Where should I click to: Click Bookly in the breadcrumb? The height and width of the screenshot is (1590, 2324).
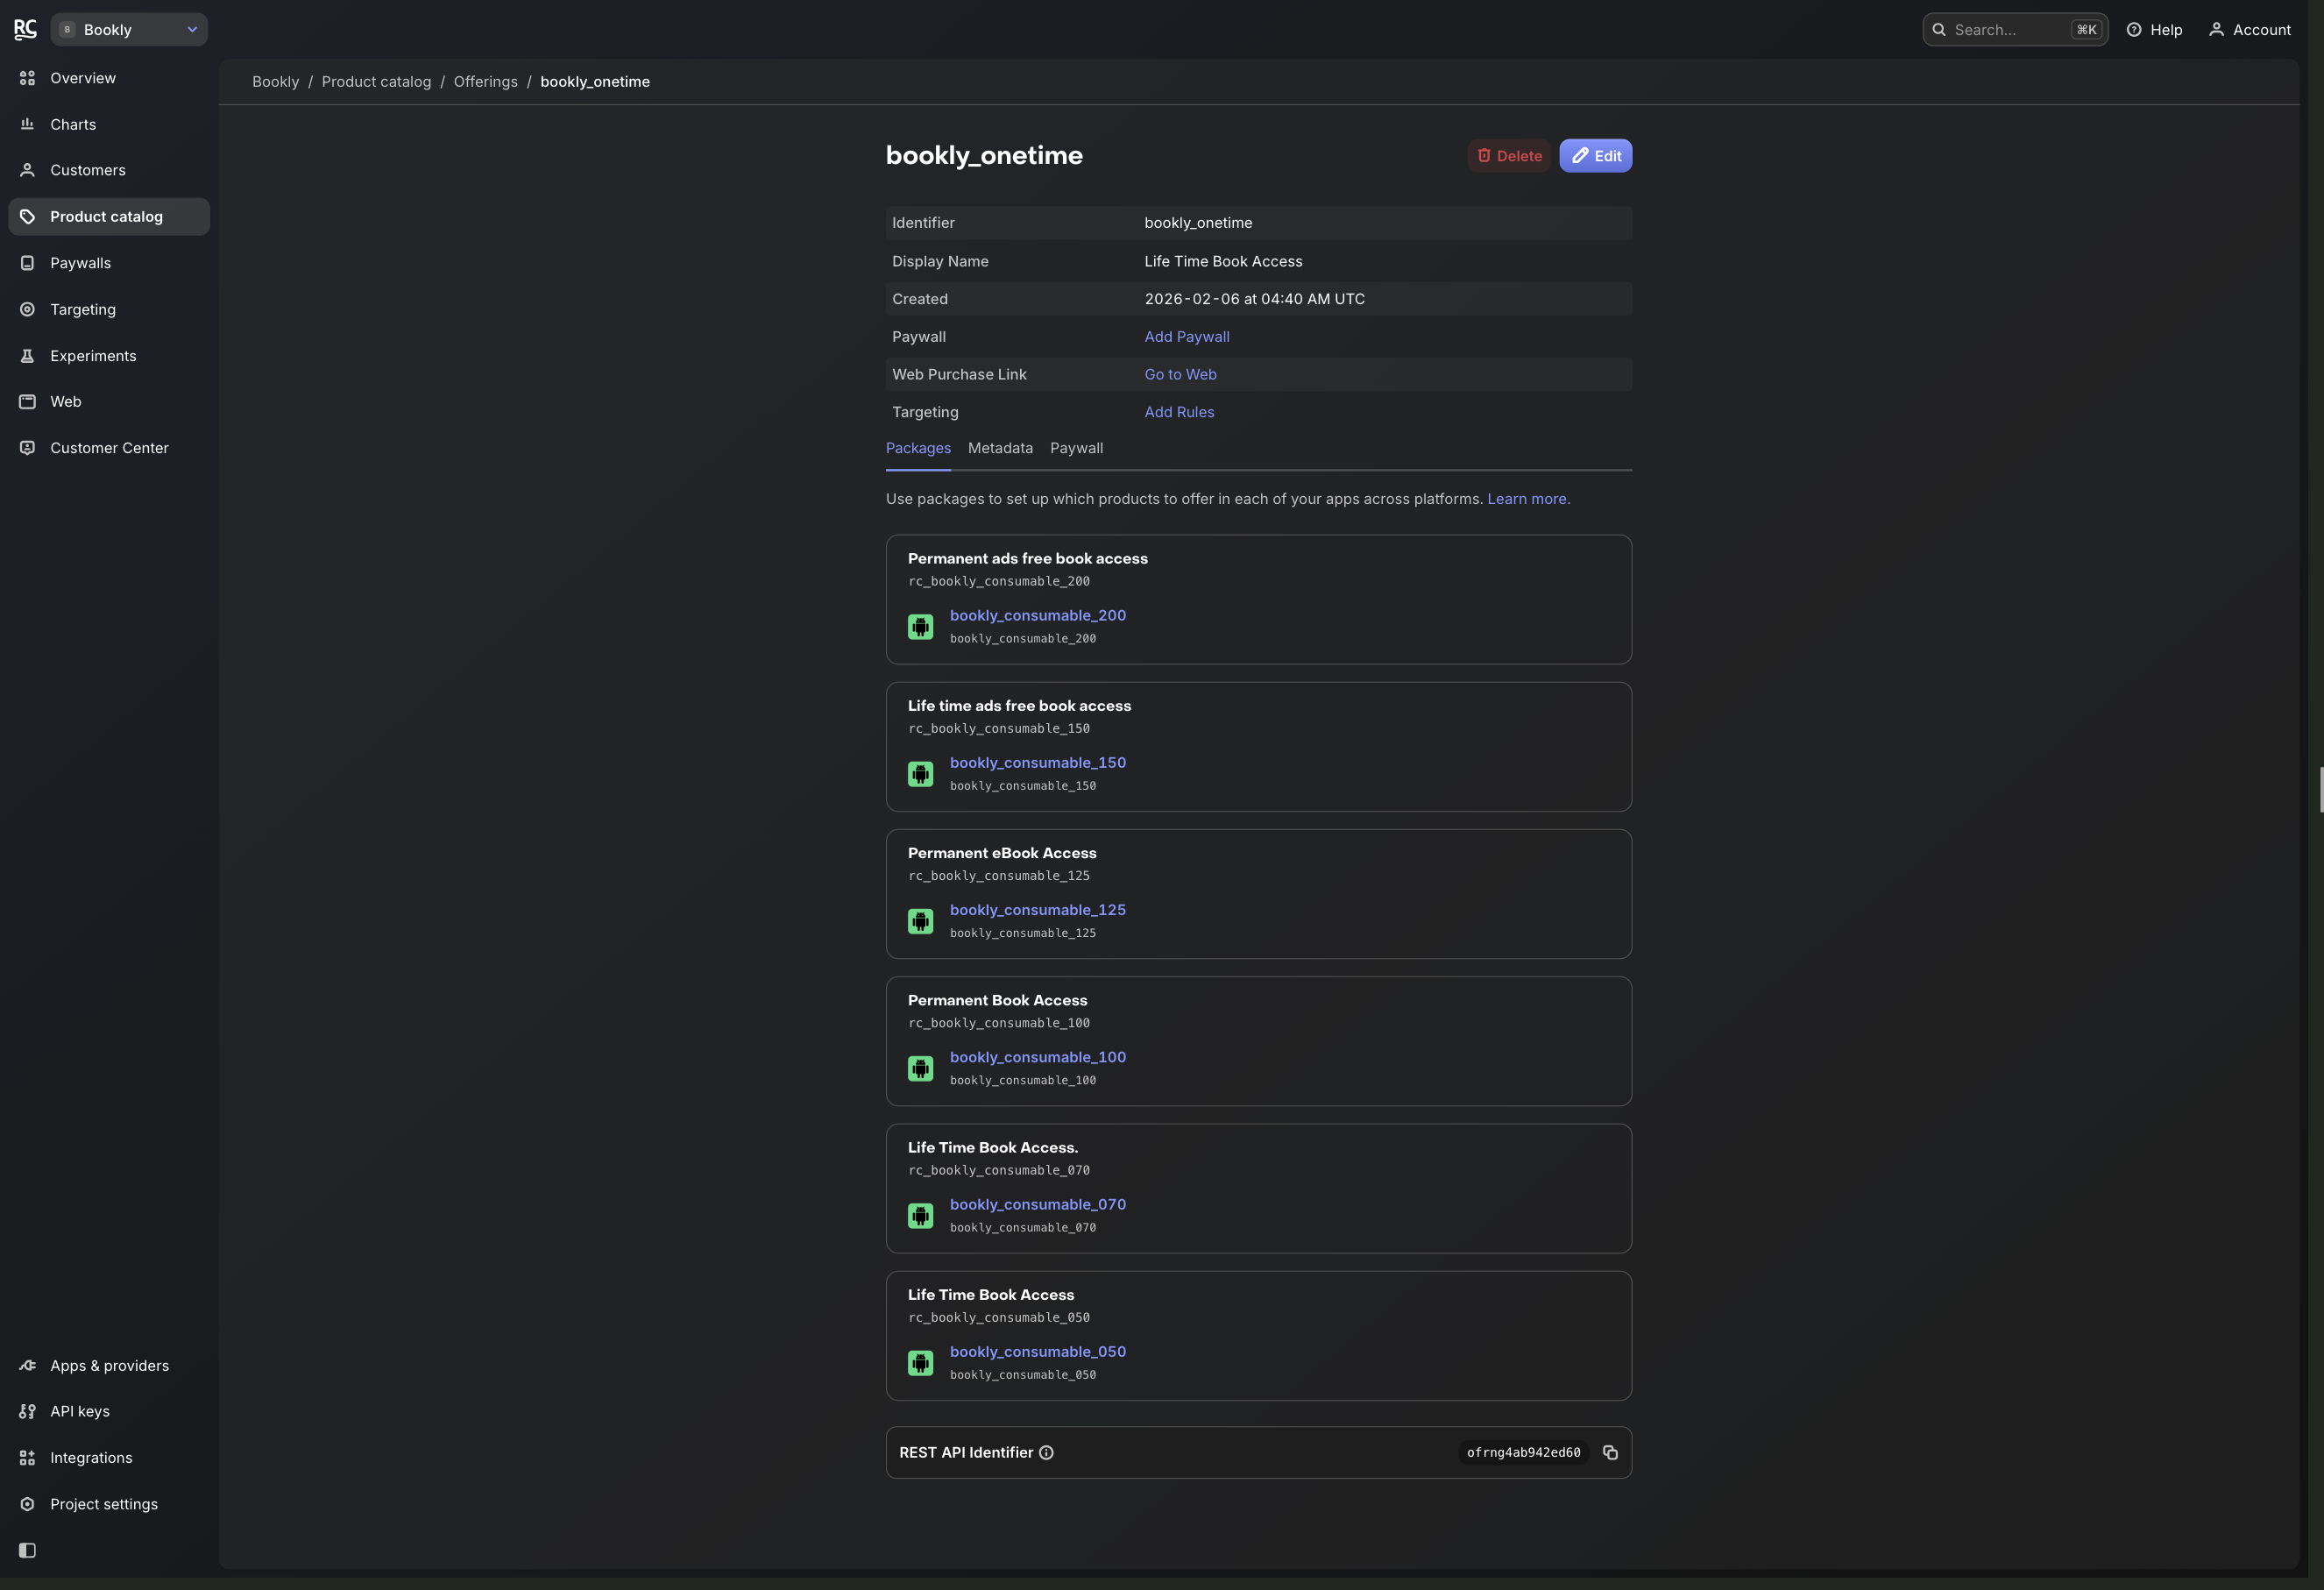(275, 82)
